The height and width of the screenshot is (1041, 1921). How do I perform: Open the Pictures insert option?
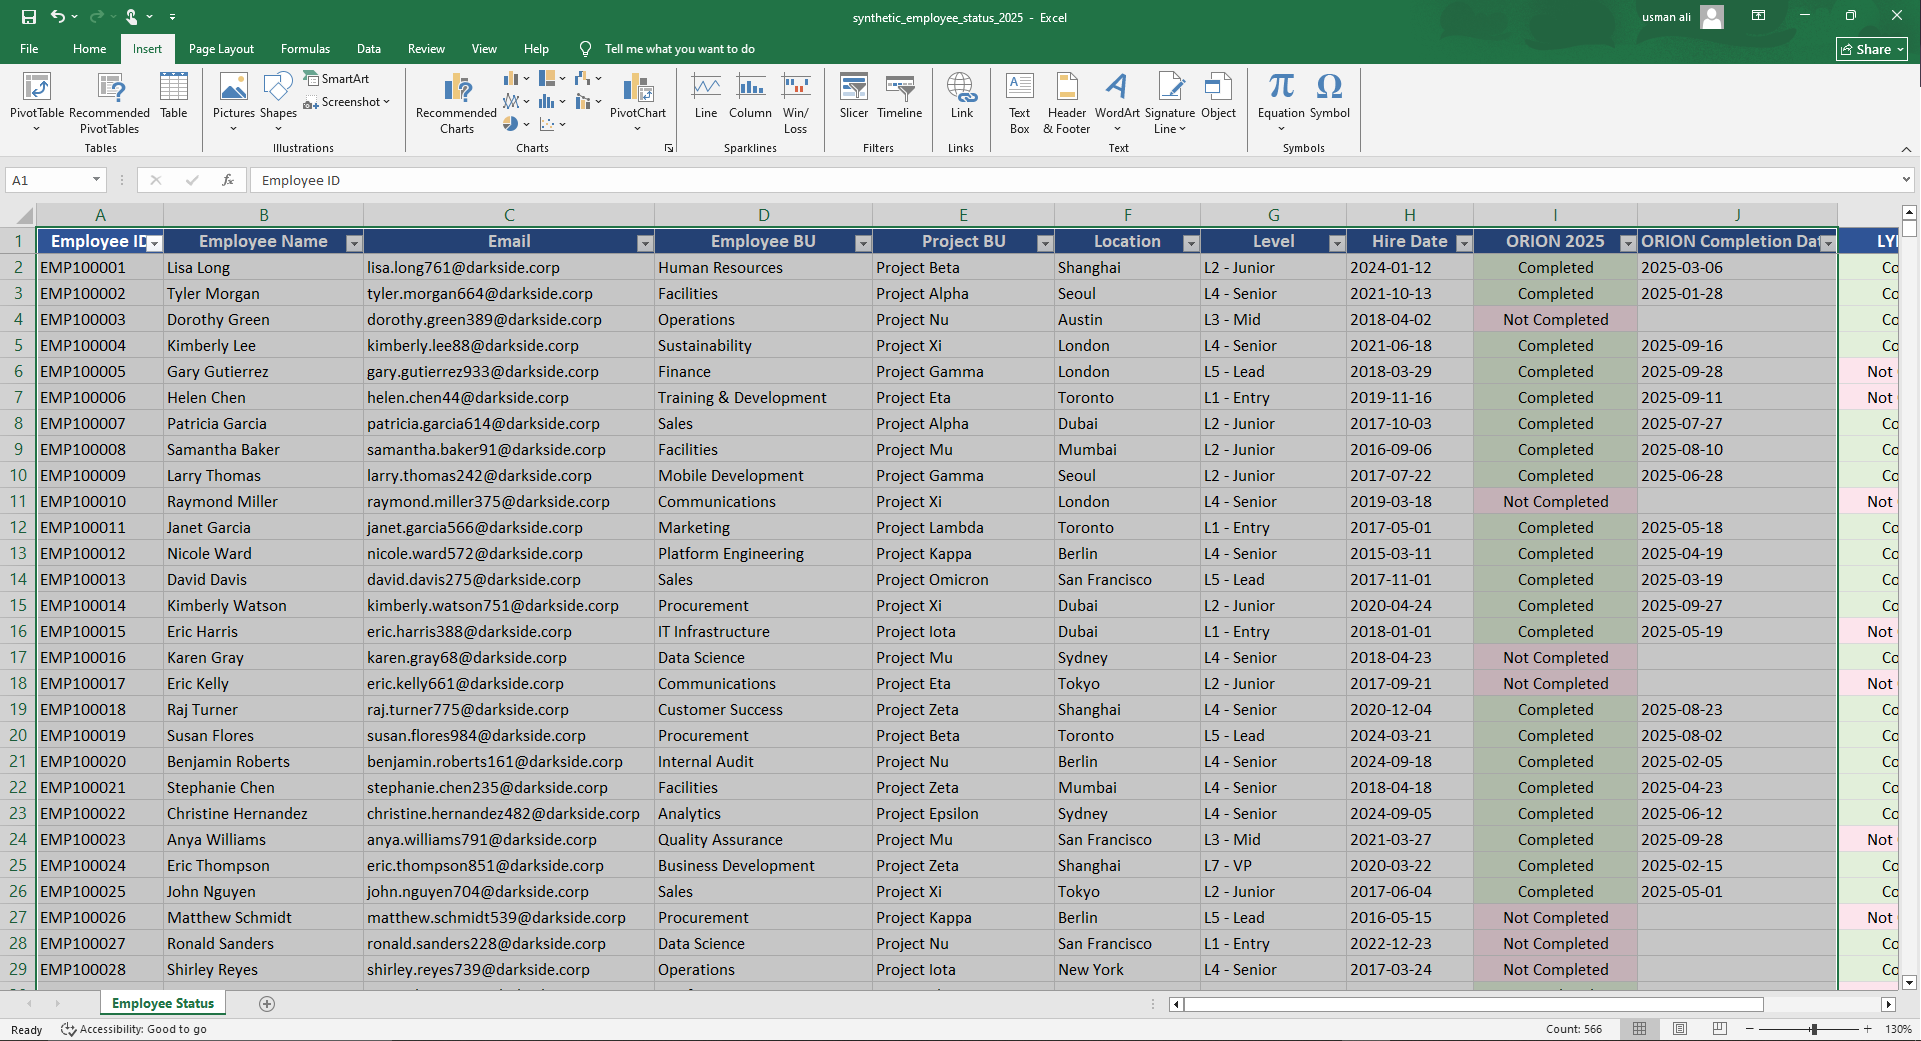tap(233, 102)
